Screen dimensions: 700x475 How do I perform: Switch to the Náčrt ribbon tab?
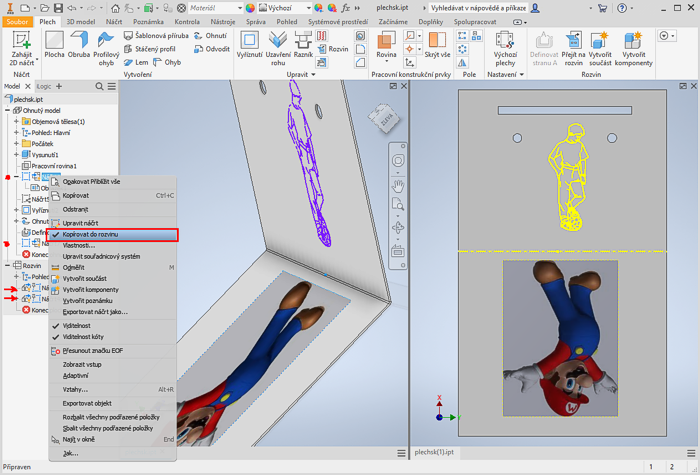click(114, 21)
